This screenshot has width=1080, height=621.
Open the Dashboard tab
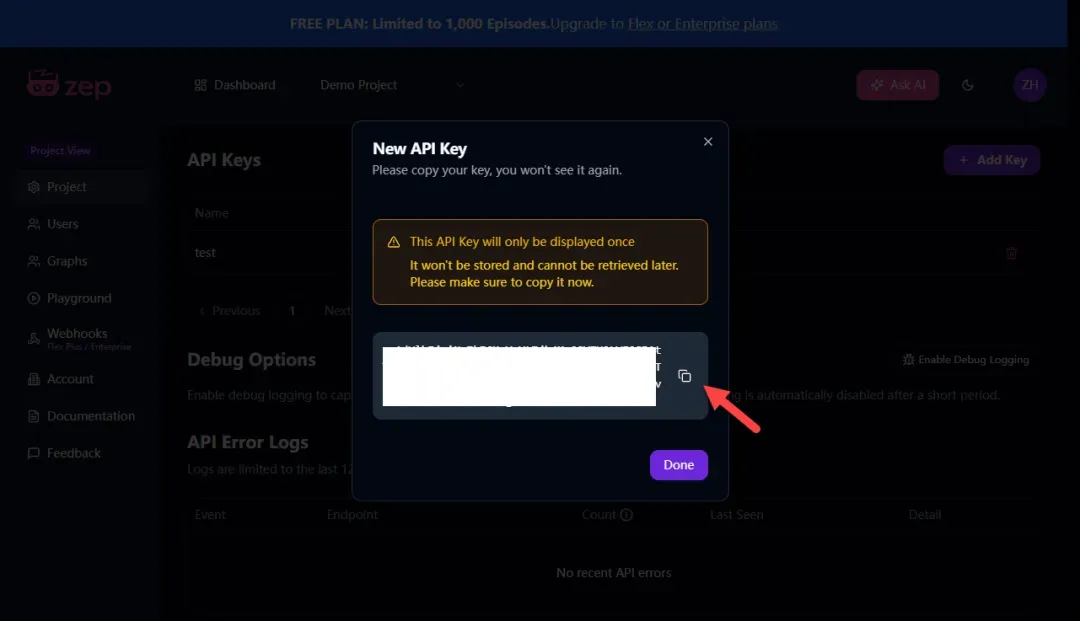point(235,85)
